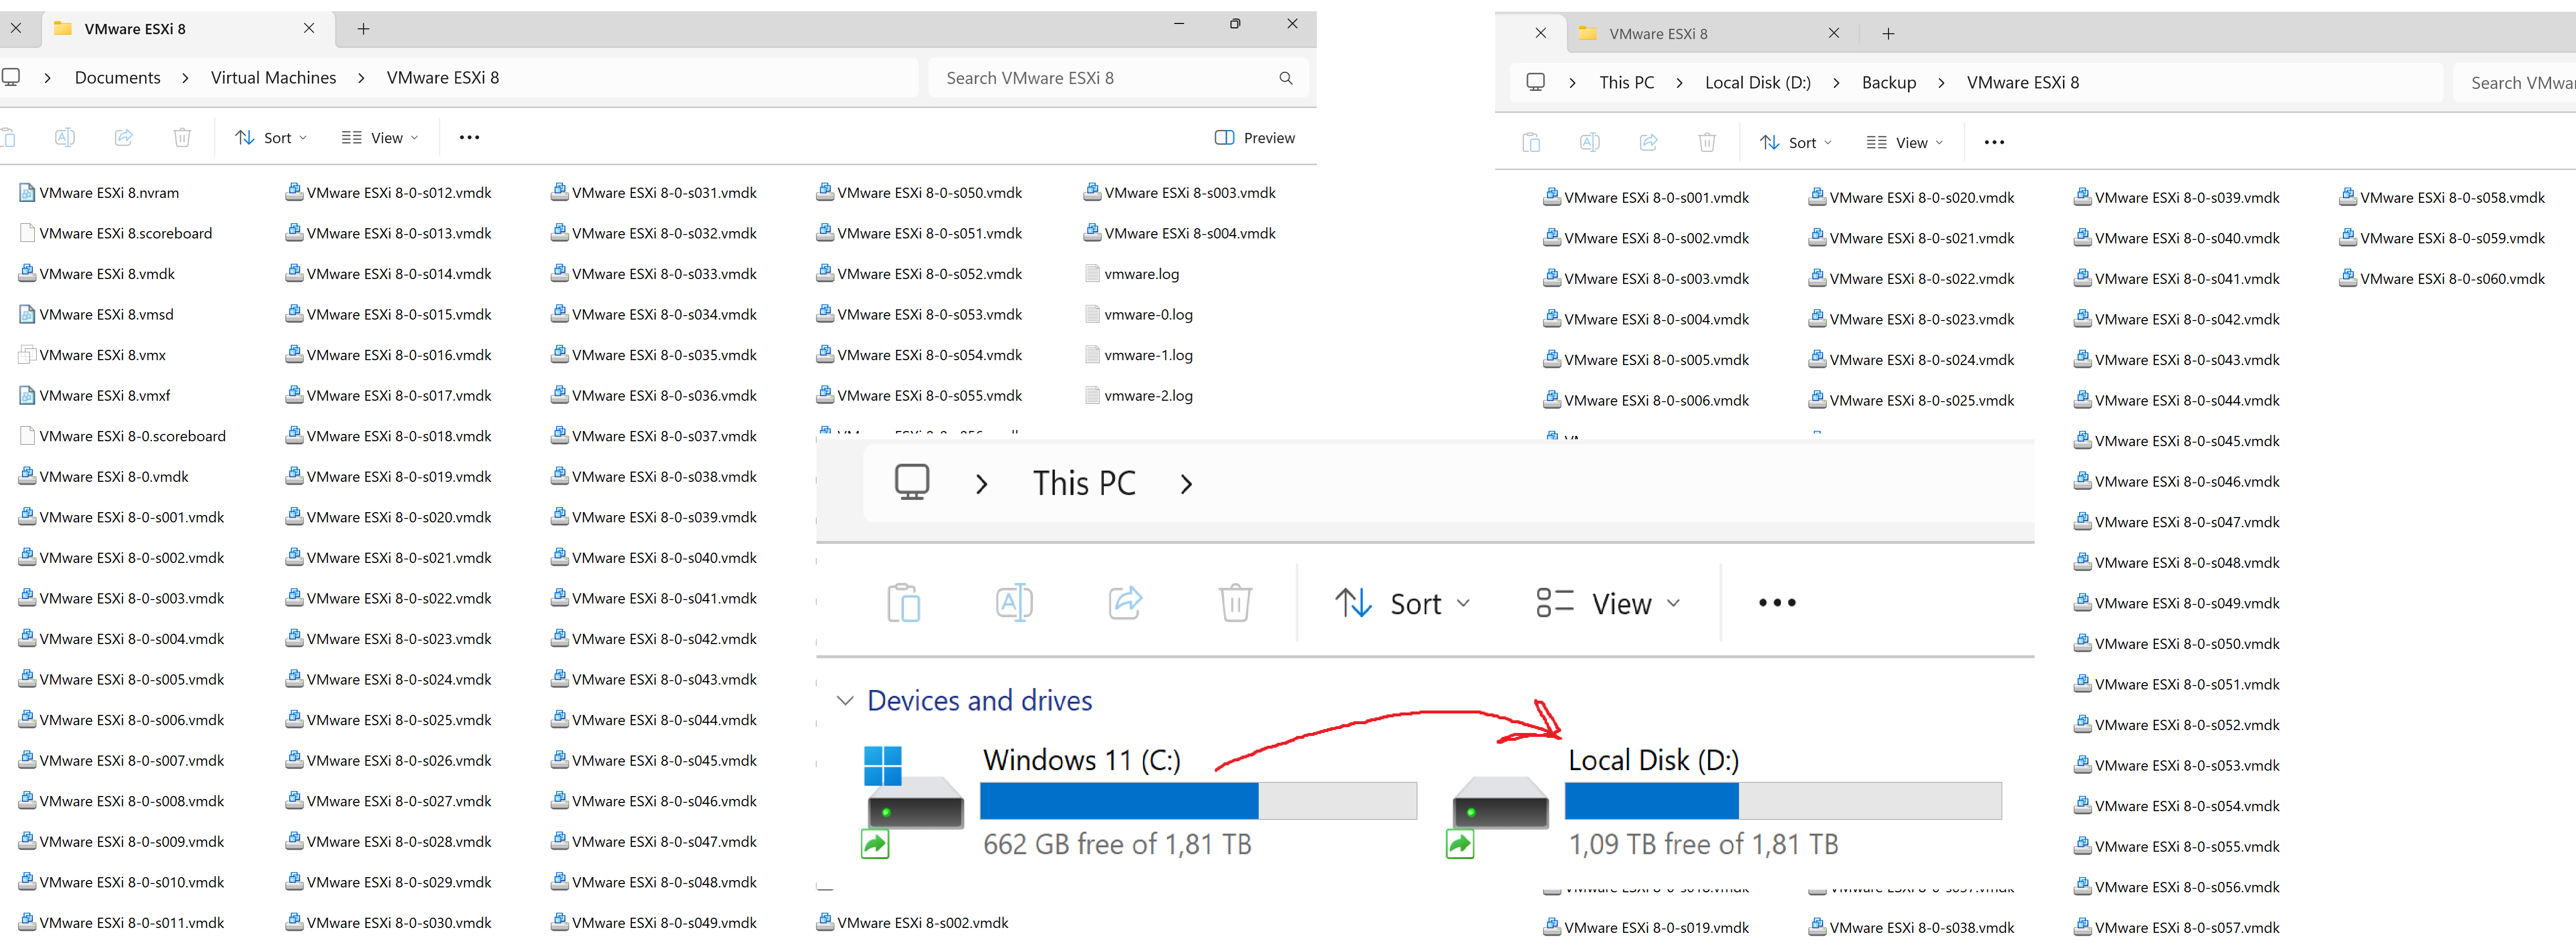Open the See more menu in left window toolbar
Image resolution: width=2576 pixels, height=948 pixels.
(469, 137)
